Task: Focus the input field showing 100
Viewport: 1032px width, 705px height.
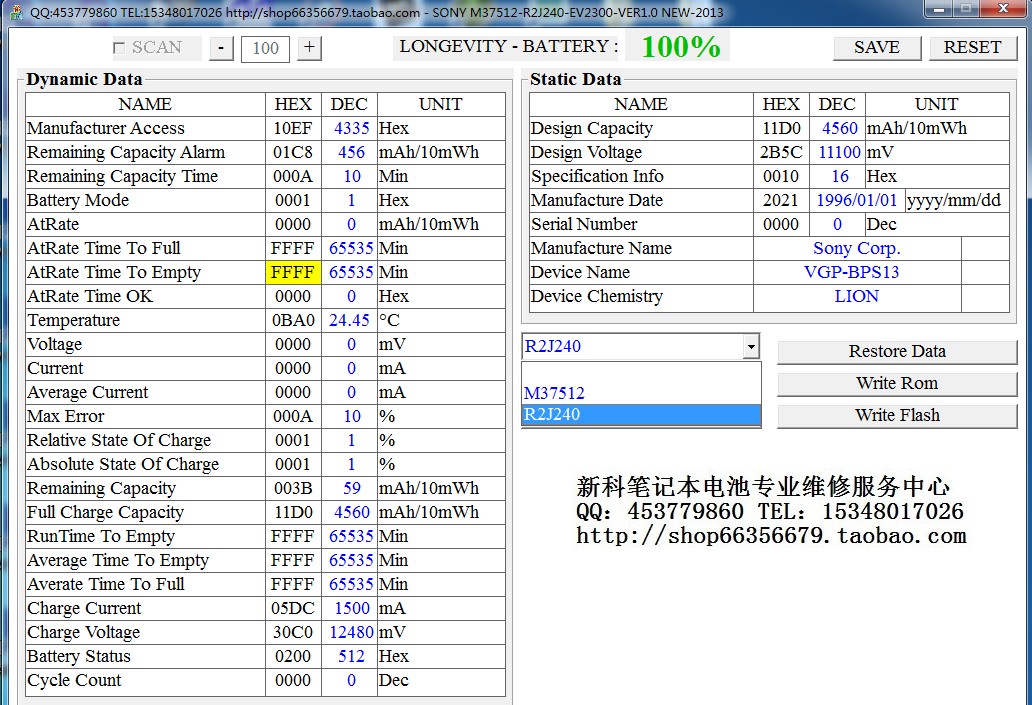Action: click(265, 49)
